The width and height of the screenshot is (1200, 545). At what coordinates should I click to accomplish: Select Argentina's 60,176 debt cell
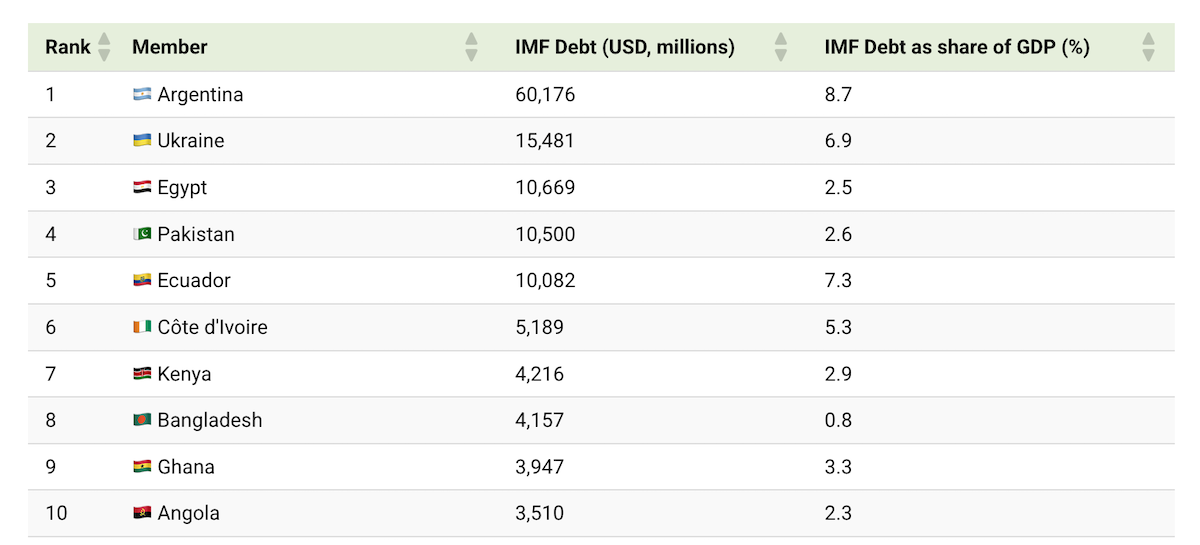point(545,95)
